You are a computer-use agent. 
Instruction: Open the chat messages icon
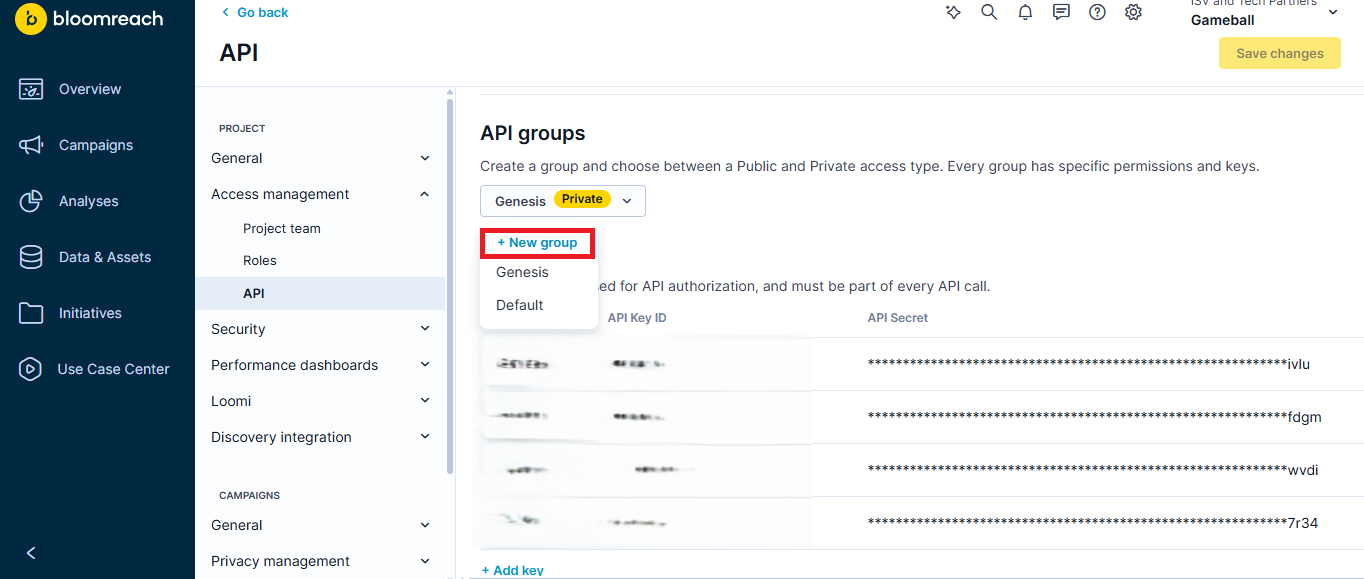1061,12
